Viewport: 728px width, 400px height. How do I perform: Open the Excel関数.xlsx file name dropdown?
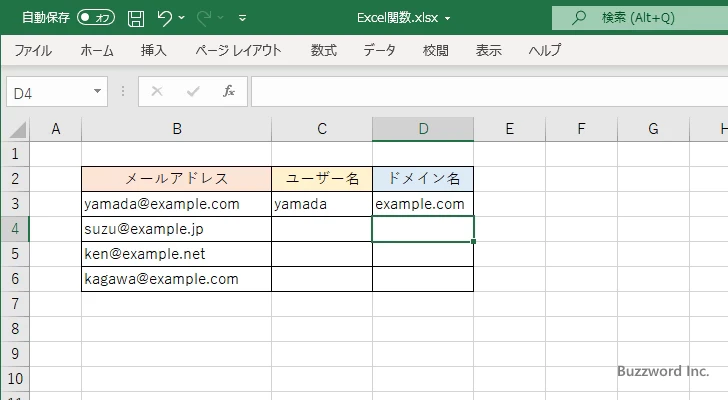pos(448,19)
